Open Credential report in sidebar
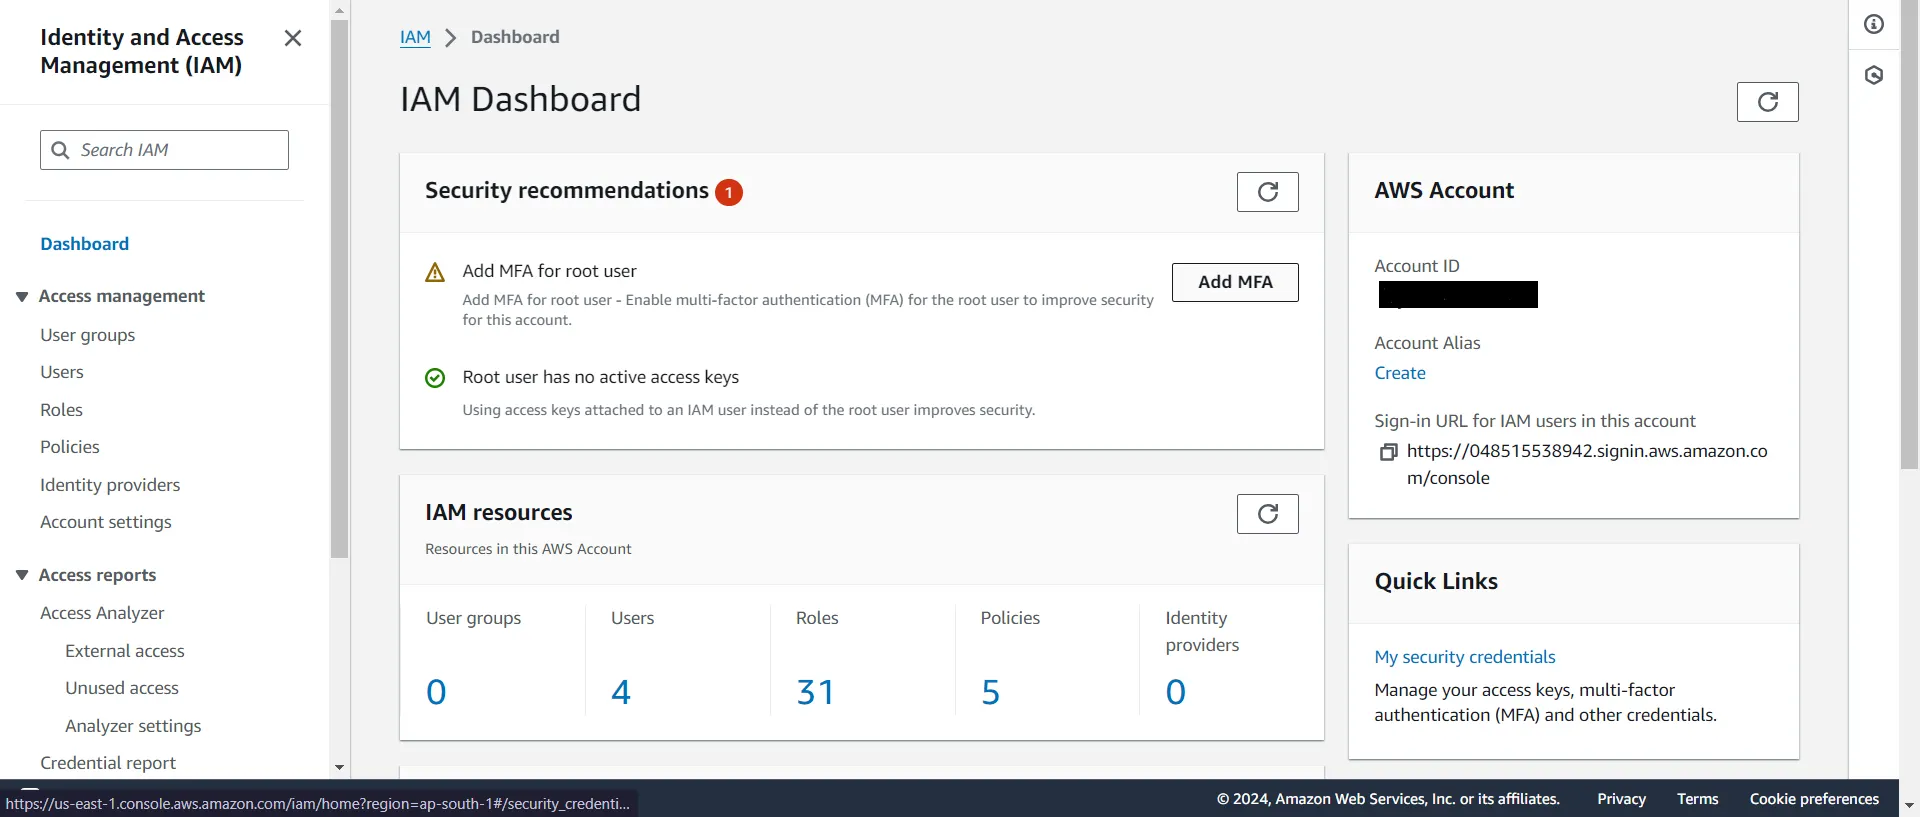 [108, 763]
